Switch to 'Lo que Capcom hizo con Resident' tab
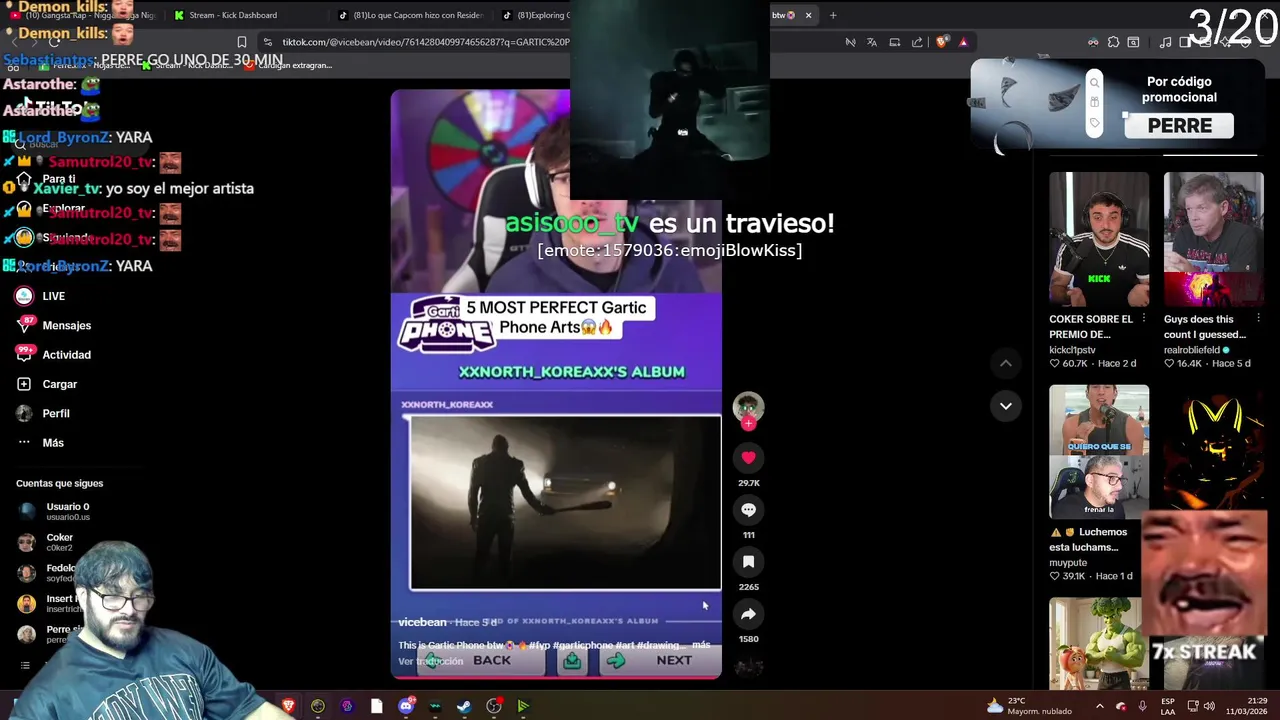The height and width of the screenshot is (720, 1280). 410,15
